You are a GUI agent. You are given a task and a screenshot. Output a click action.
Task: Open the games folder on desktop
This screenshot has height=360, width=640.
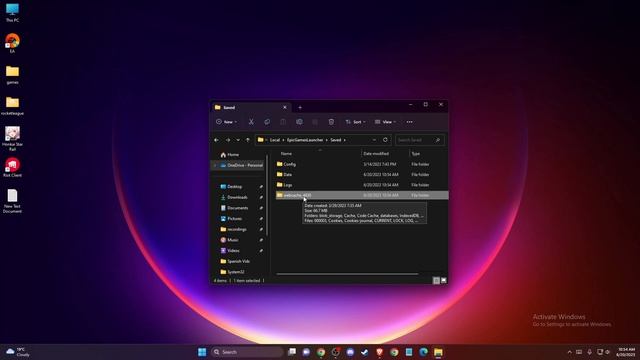(x=12, y=75)
